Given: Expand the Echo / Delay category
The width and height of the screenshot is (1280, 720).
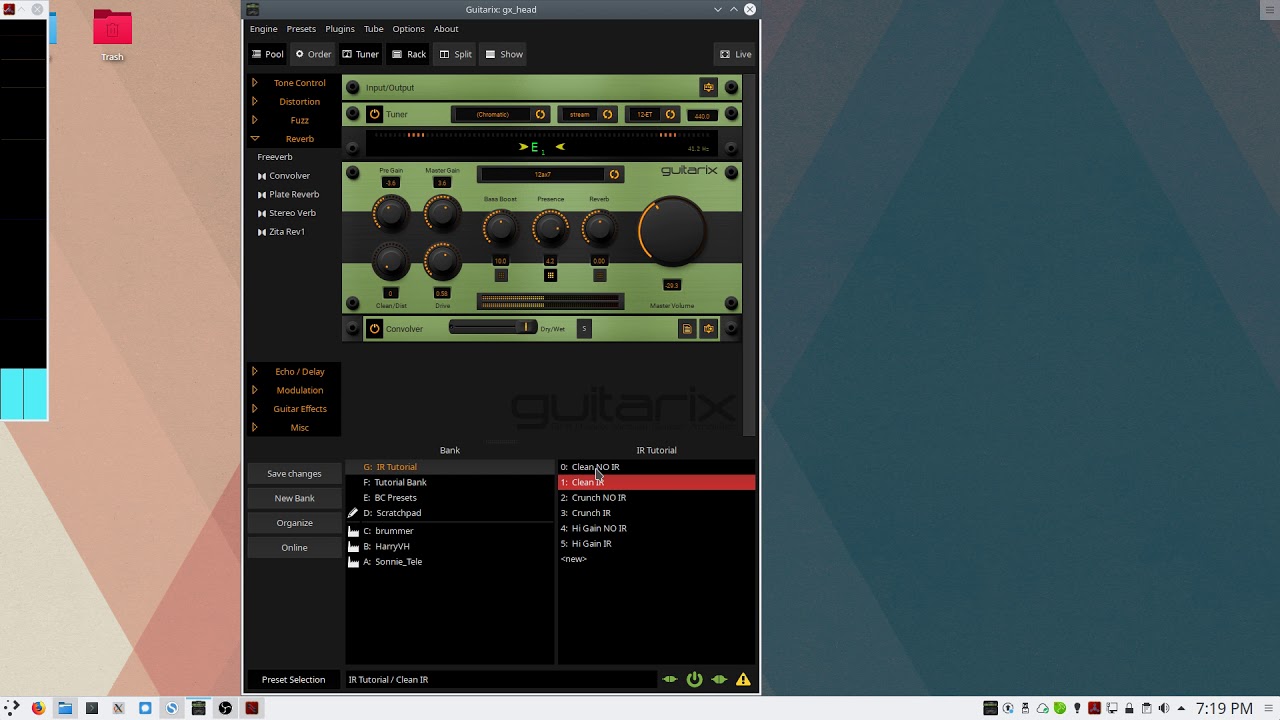Looking at the screenshot, I should click(x=254, y=371).
